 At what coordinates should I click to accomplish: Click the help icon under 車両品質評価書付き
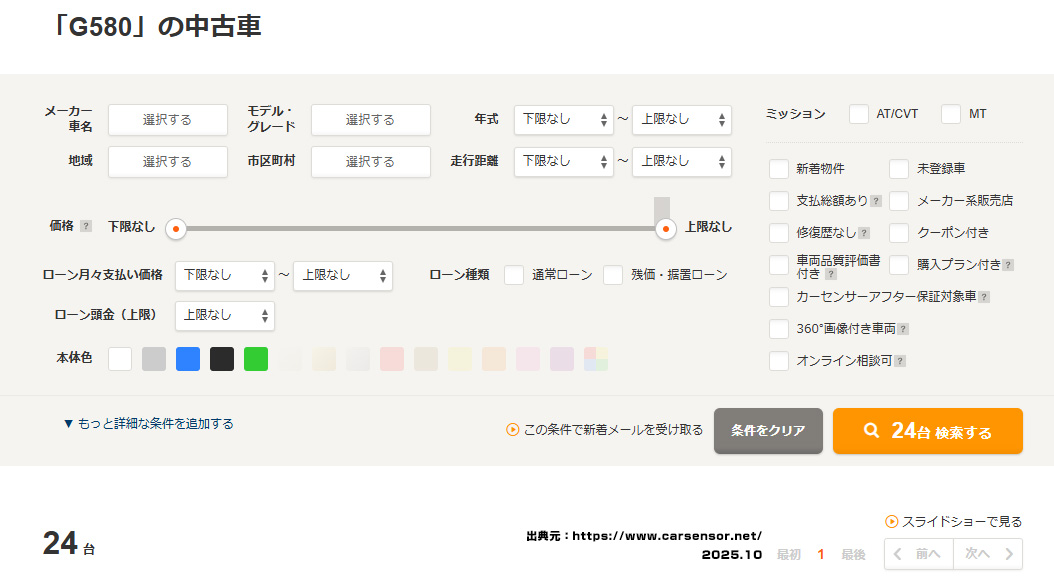[830, 273]
